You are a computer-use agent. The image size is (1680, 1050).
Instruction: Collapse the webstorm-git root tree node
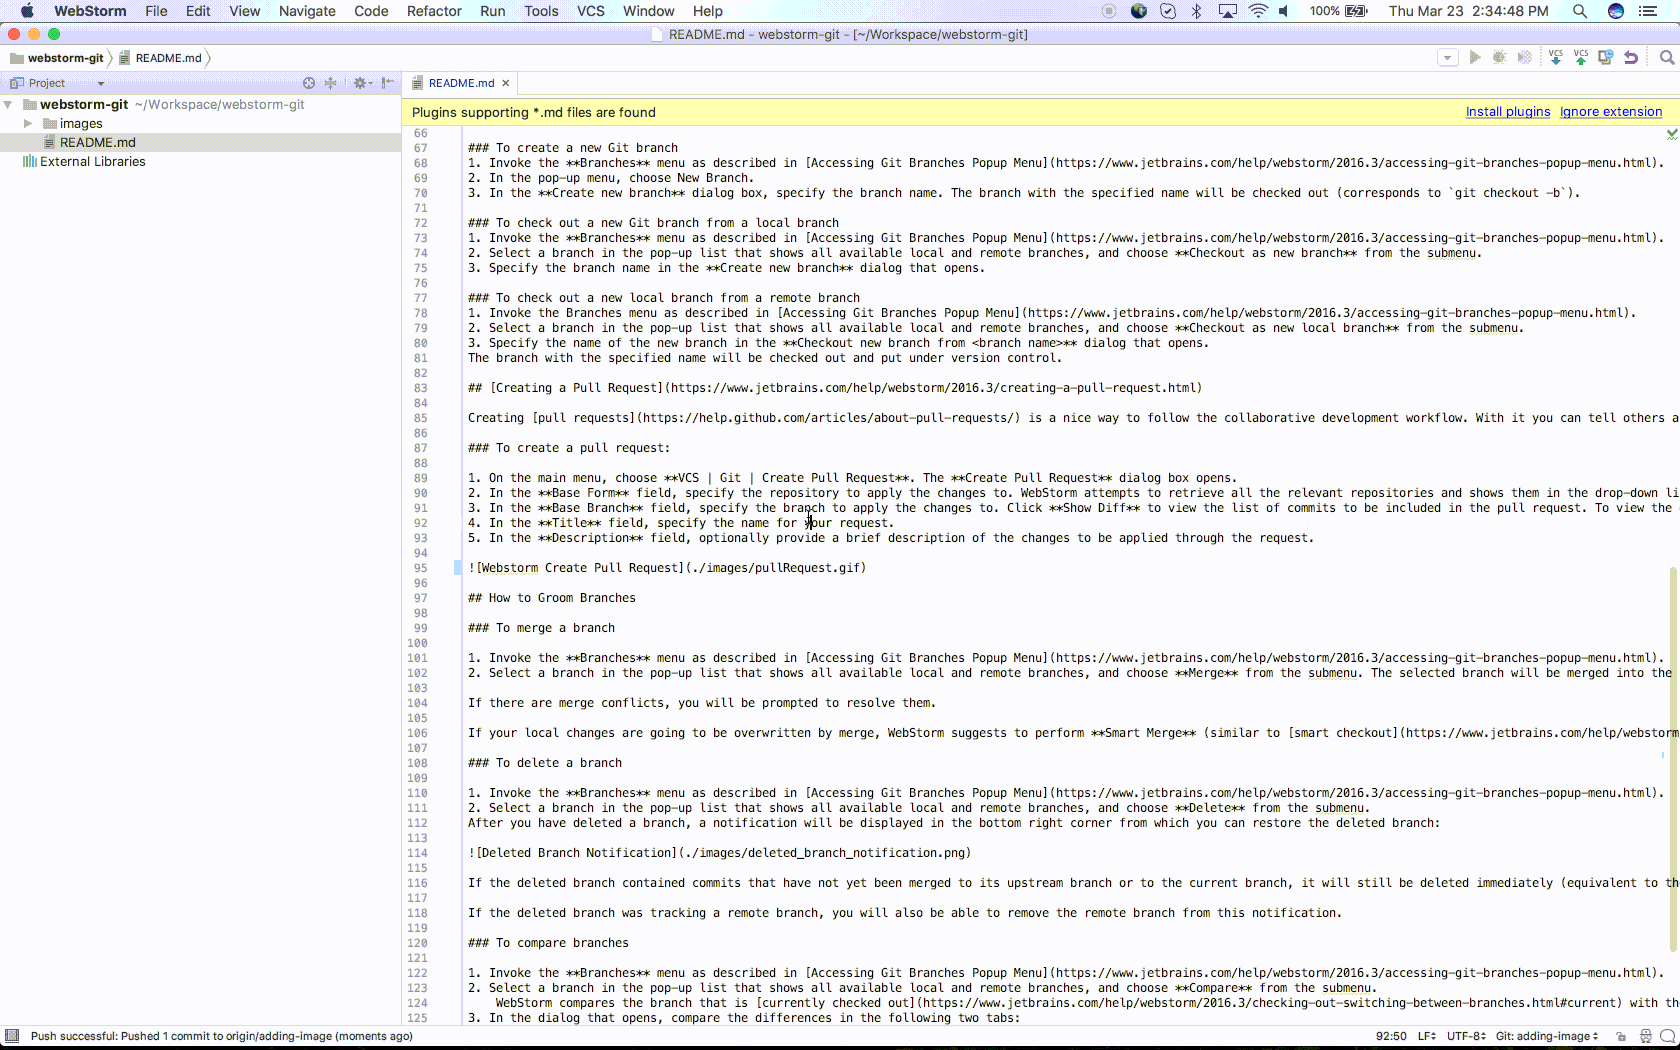pos(9,104)
